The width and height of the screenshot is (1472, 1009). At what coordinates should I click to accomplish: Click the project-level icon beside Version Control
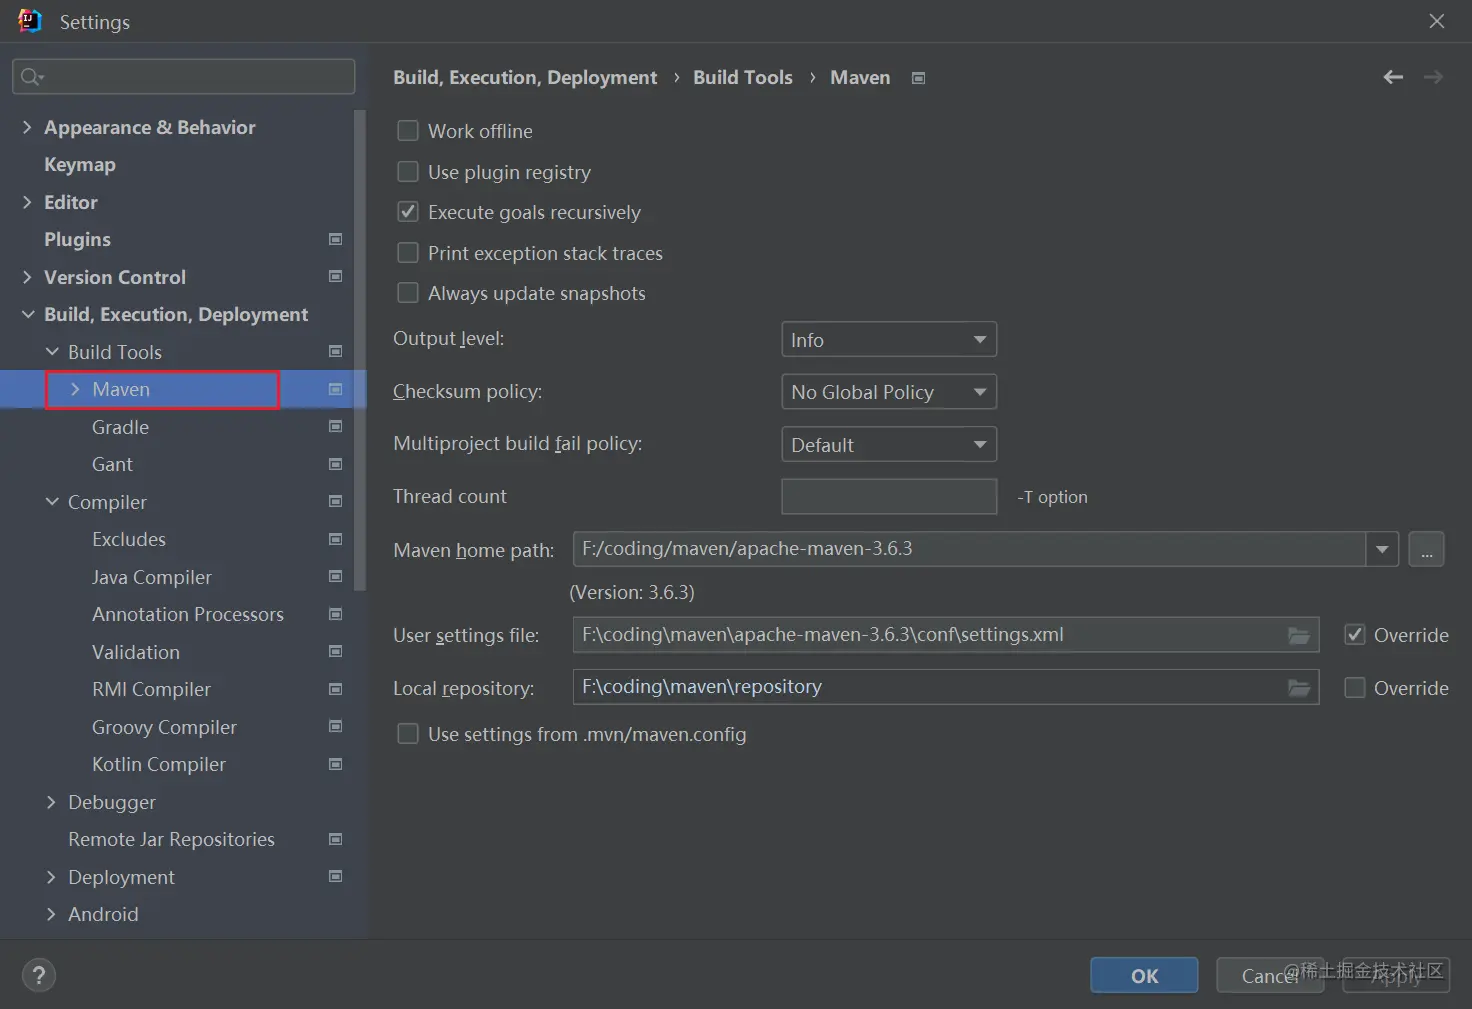tap(336, 276)
